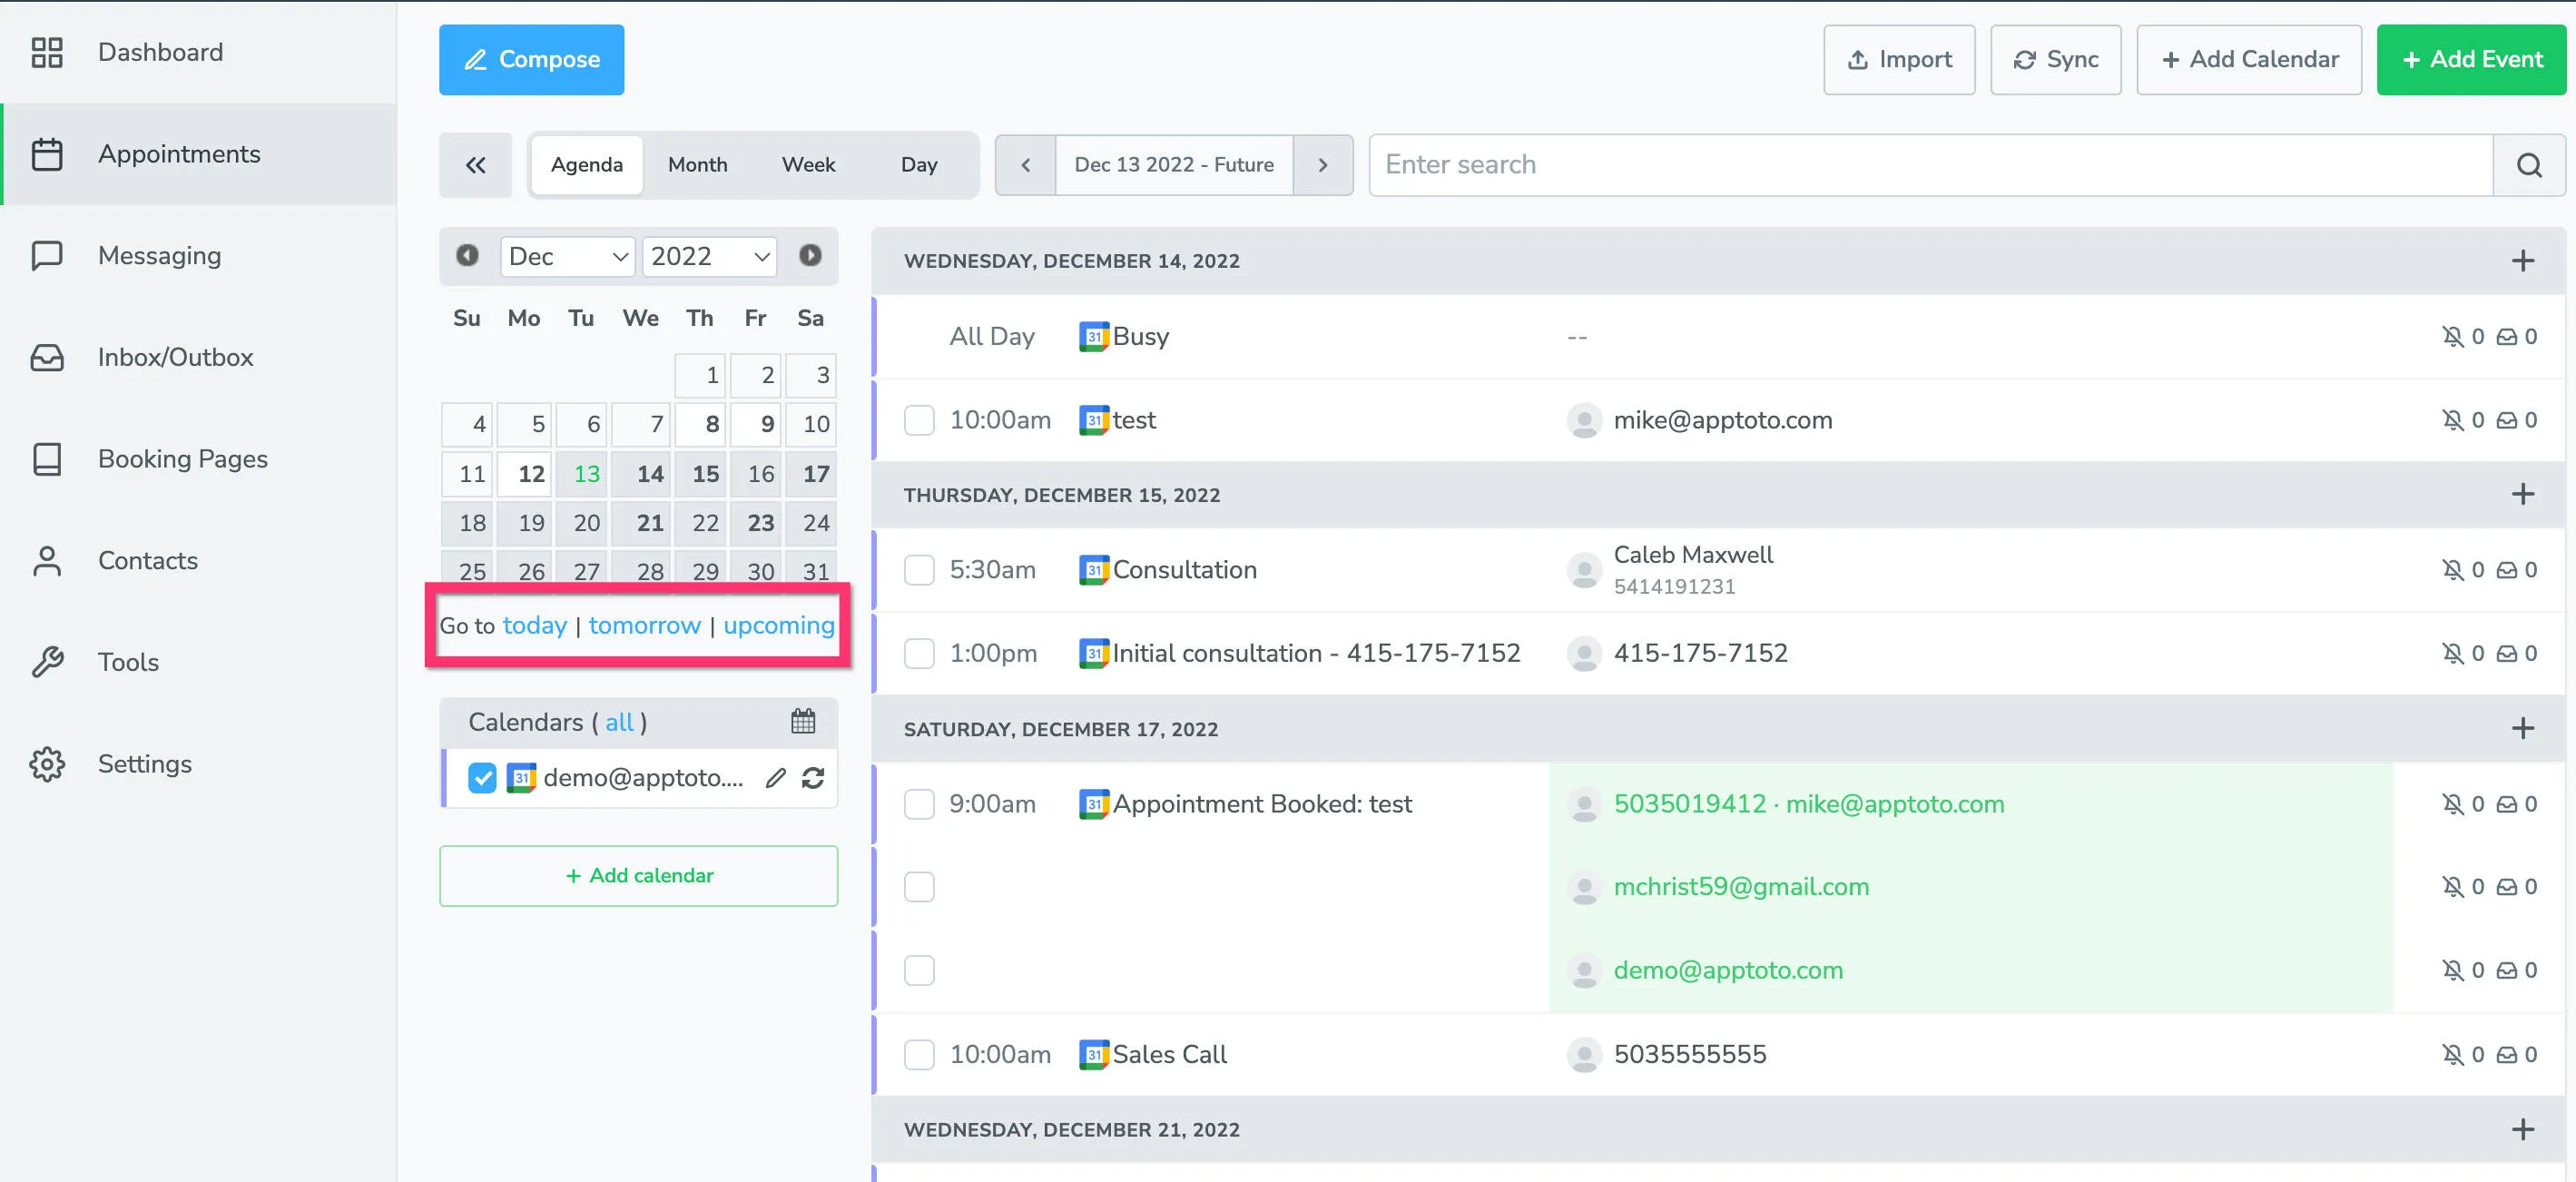The image size is (2576, 1182).
Task: Advance date range with right chevron
Action: coord(1322,165)
